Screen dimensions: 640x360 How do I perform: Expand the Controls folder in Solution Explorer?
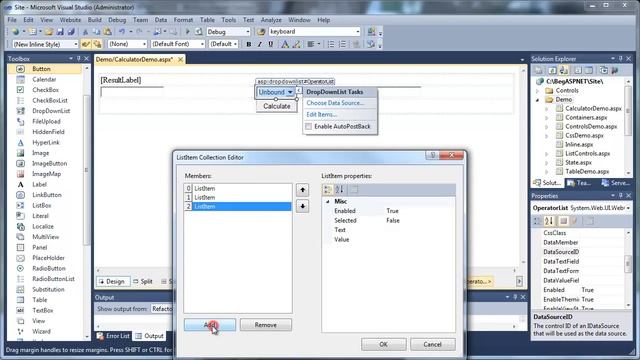538,91
